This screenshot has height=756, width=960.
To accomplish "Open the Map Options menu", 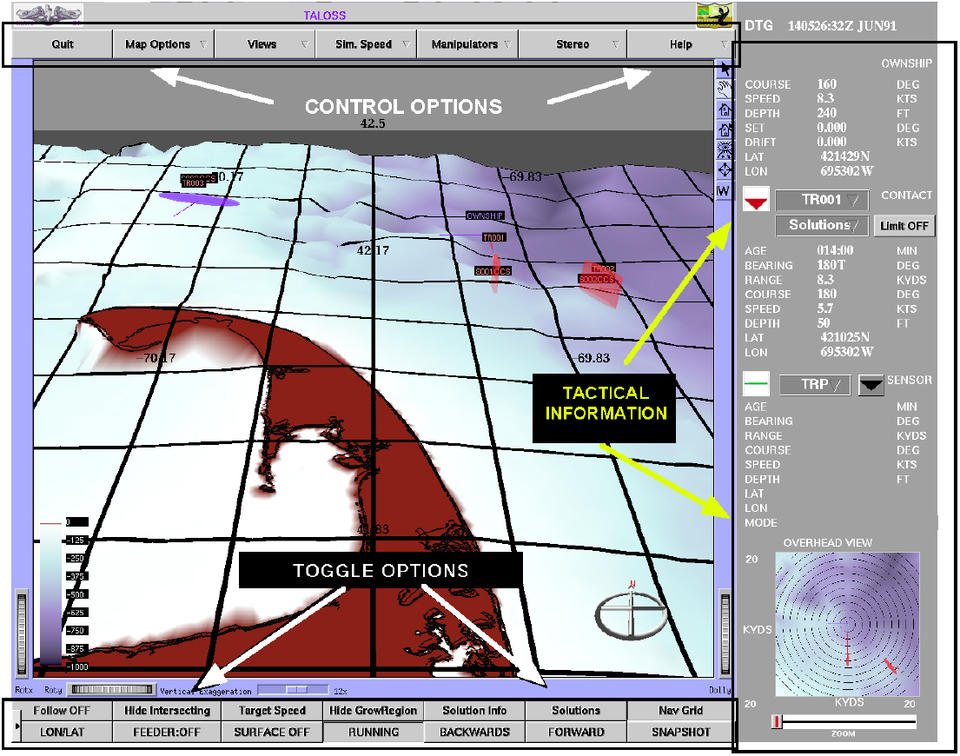I will point(164,45).
